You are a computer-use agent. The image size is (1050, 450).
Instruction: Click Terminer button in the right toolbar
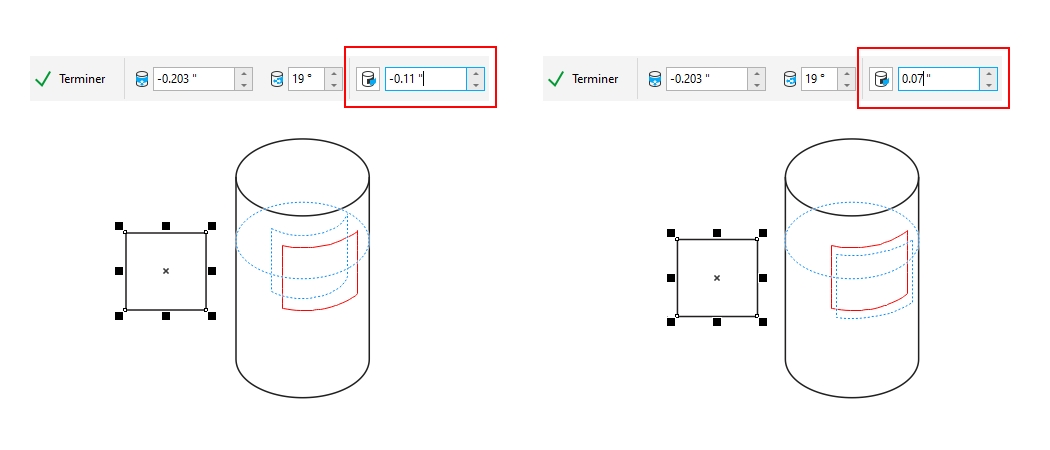click(x=582, y=79)
